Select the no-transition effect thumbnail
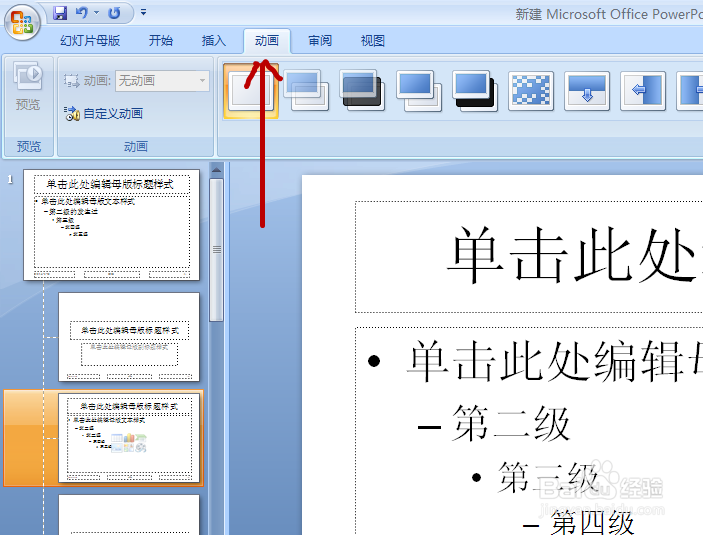 [x=251, y=91]
